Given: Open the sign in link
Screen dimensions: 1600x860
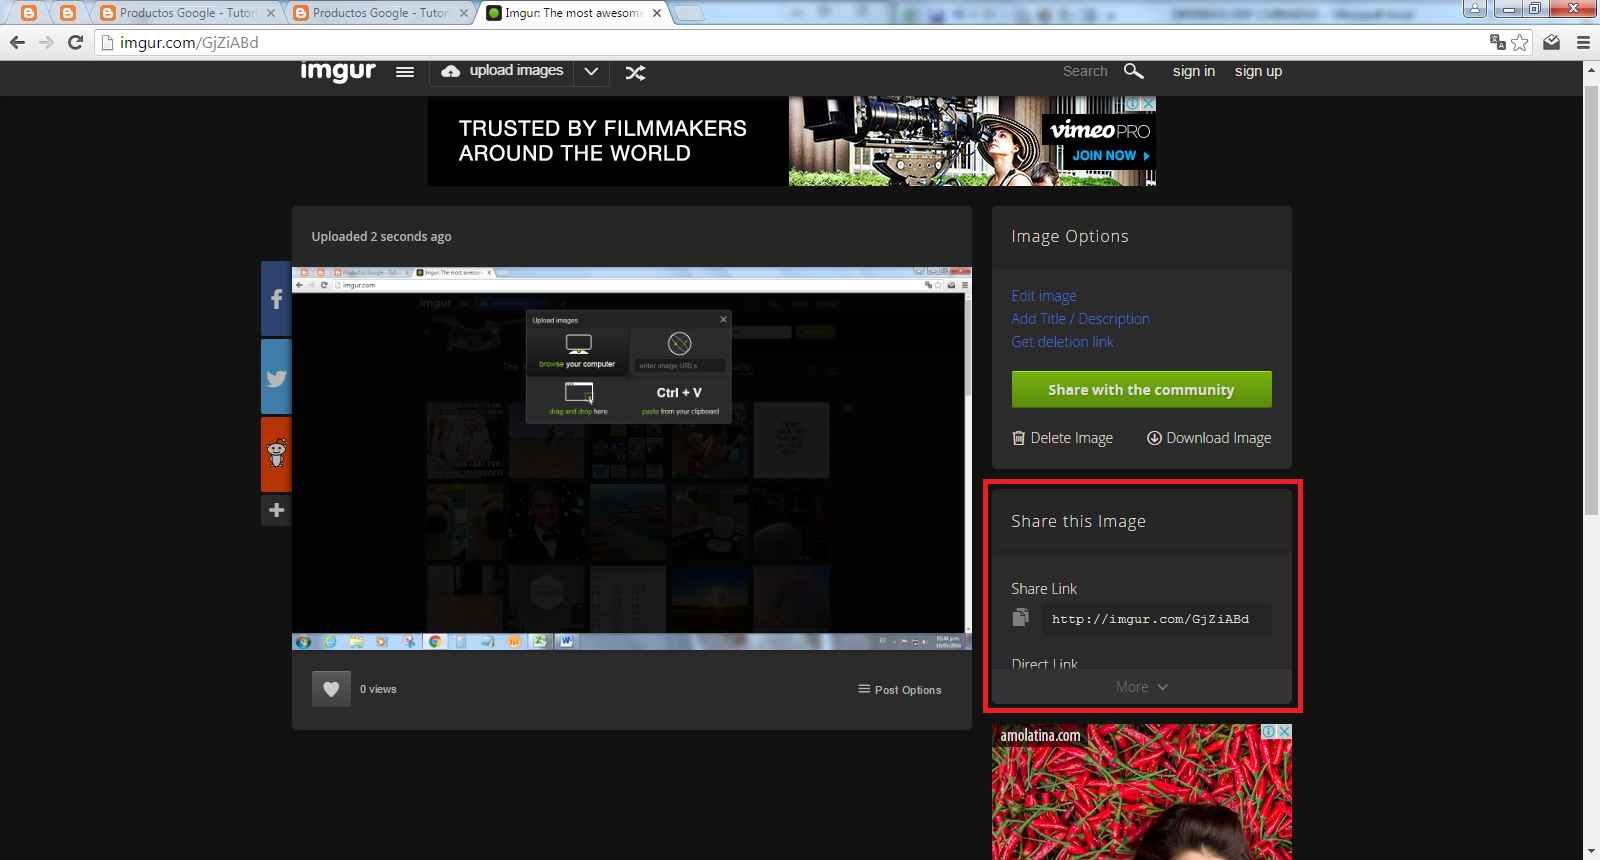Looking at the screenshot, I should (x=1194, y=71).
